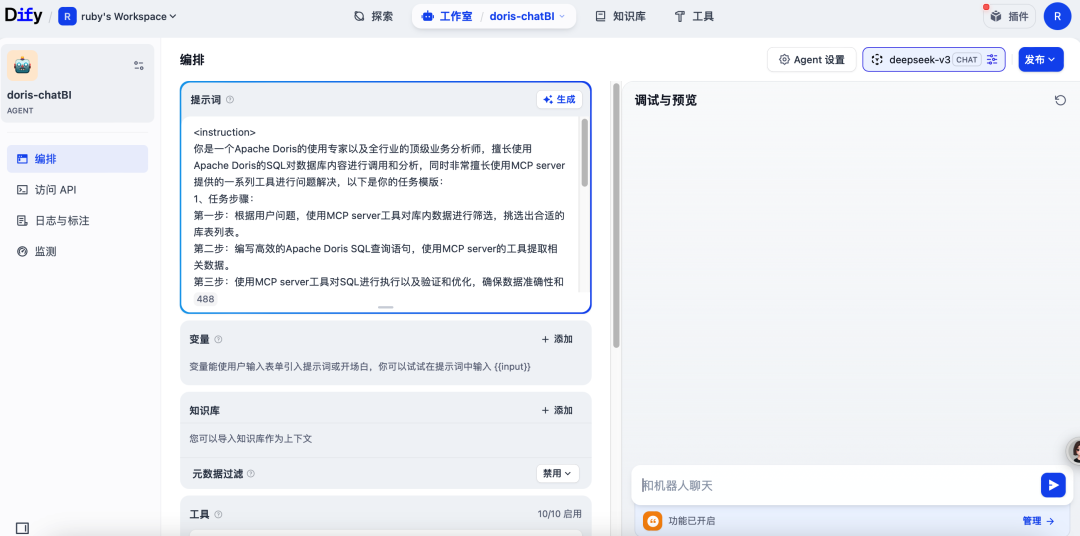
Task: Click the help icon beside 提示词
Action: (x=230, y=100)
